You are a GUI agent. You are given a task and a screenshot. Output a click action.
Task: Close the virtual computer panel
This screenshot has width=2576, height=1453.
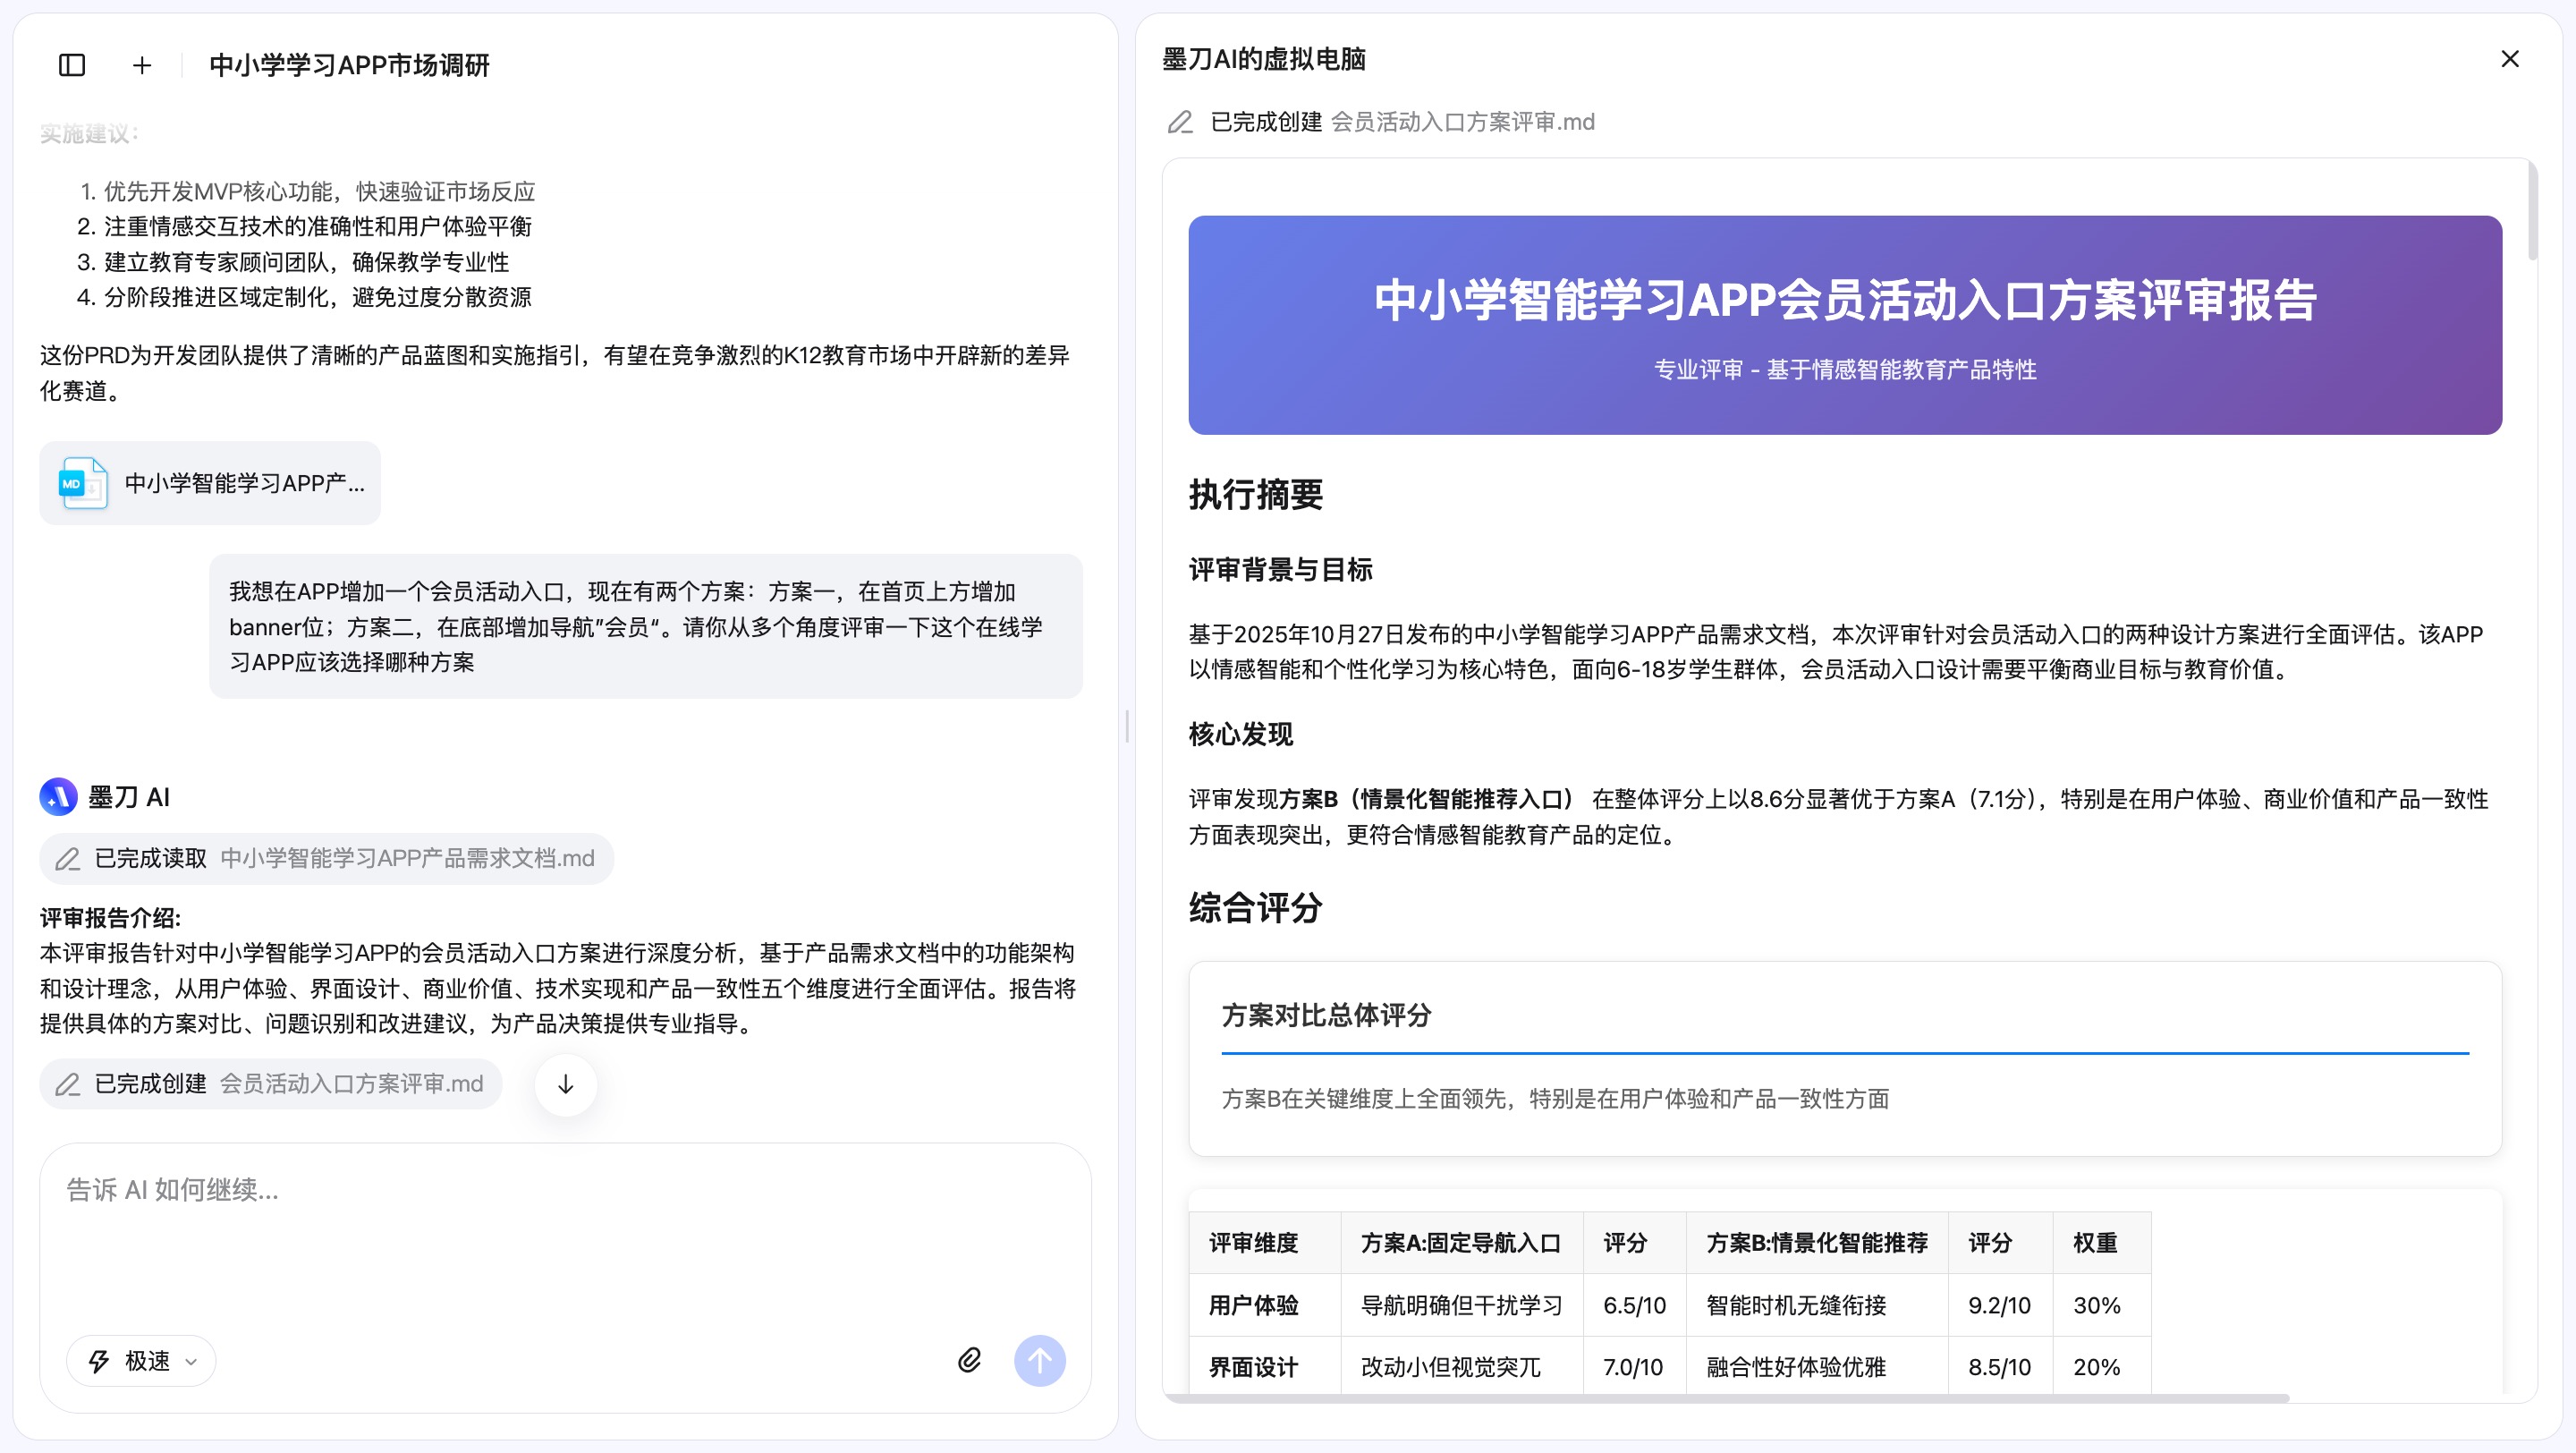(x=2509, y=59)
